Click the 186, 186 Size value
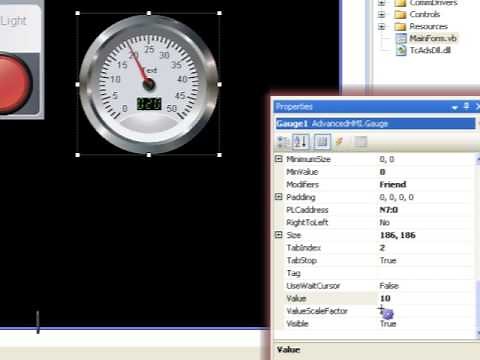The width and height of the screenshot is (480, 360). pyautogui.click(x=398, y=235)
